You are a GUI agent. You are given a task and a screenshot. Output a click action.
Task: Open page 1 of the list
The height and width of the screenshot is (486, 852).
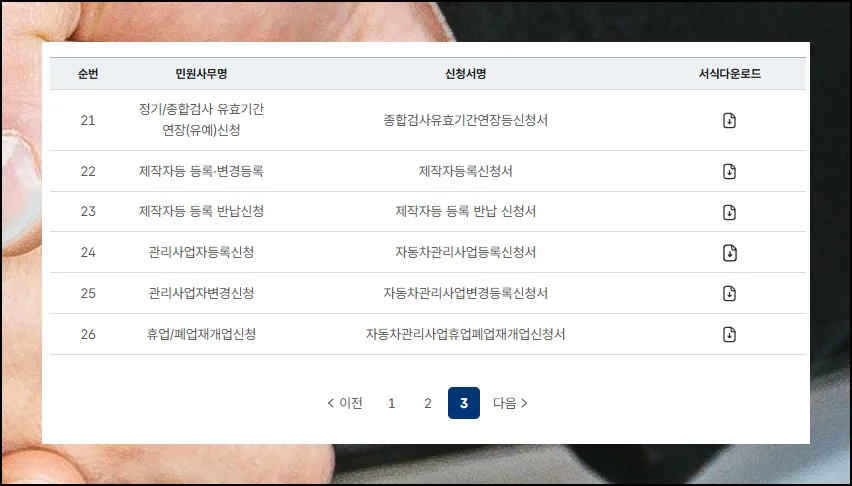(x=391, y=403)
